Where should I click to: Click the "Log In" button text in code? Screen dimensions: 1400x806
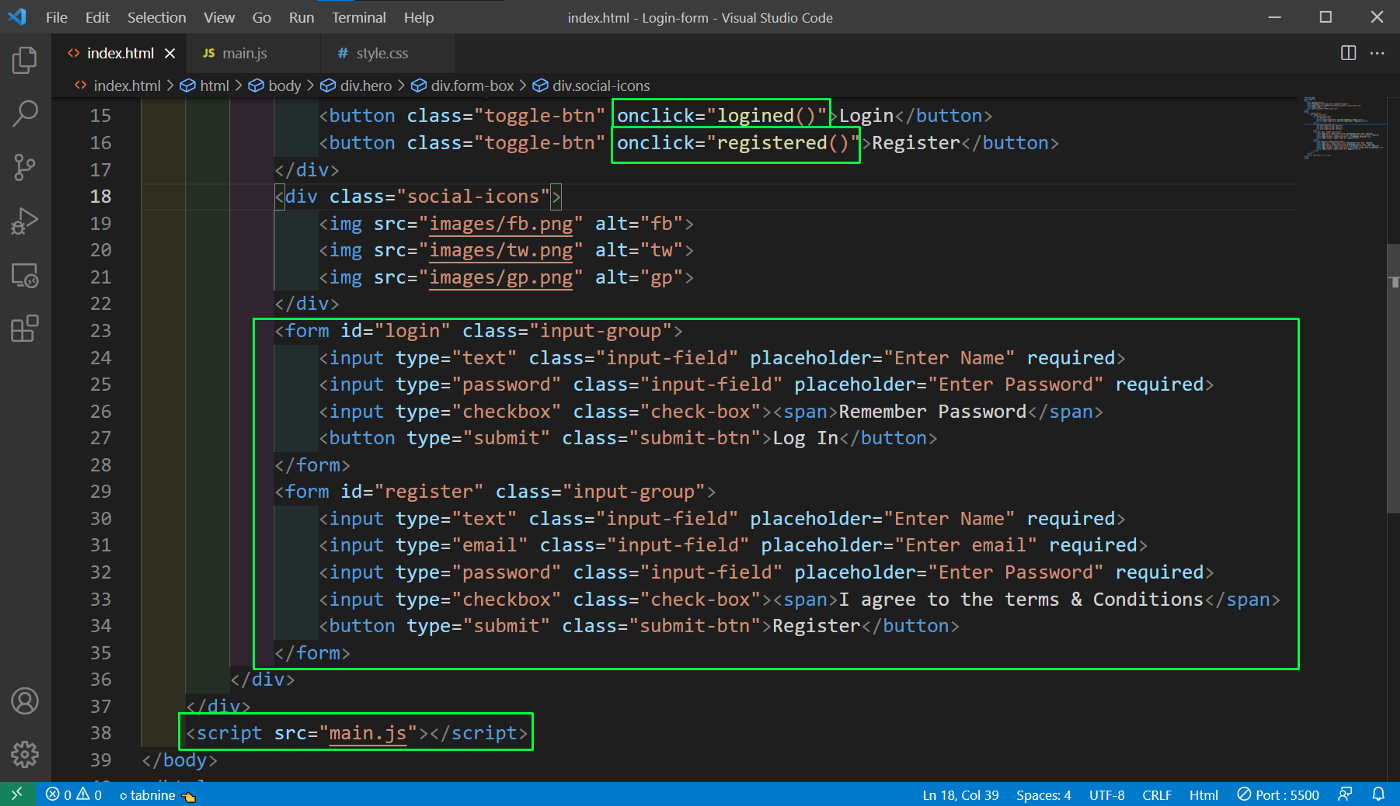[x=805, y=438]
